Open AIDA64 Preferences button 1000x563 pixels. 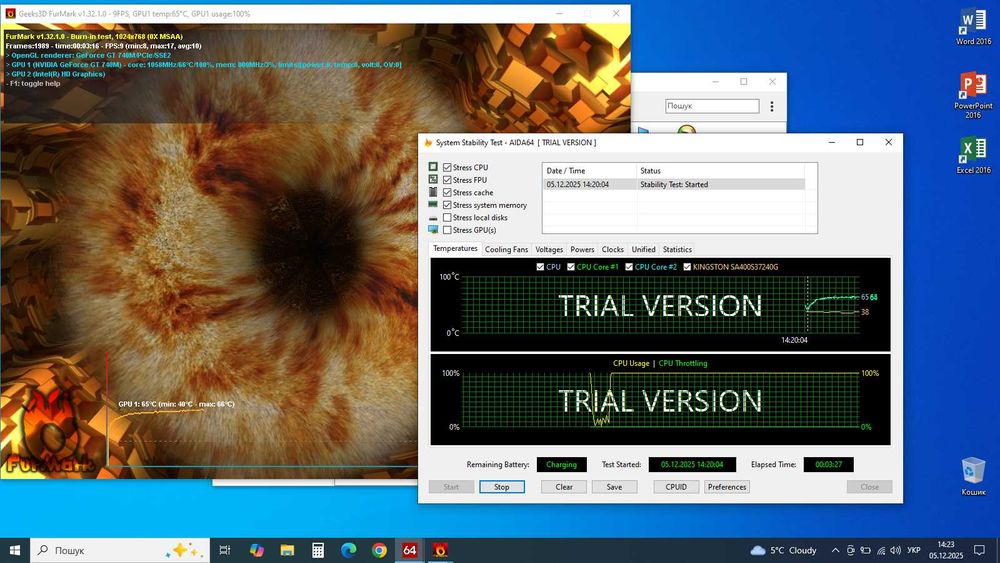click(726, 487)
